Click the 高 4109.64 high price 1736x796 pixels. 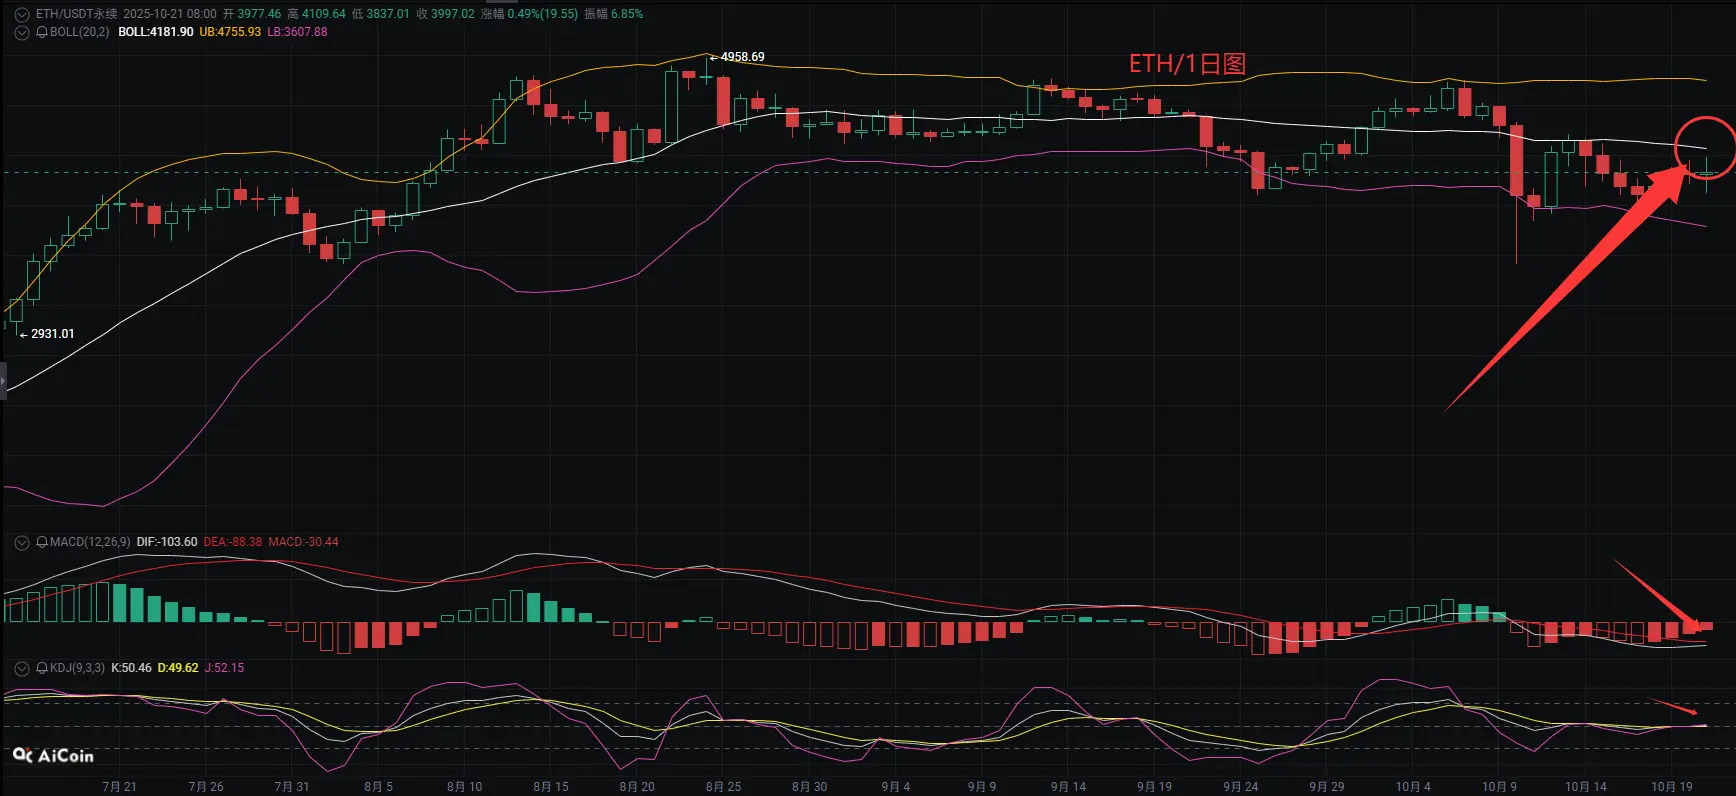coord(316,14)
